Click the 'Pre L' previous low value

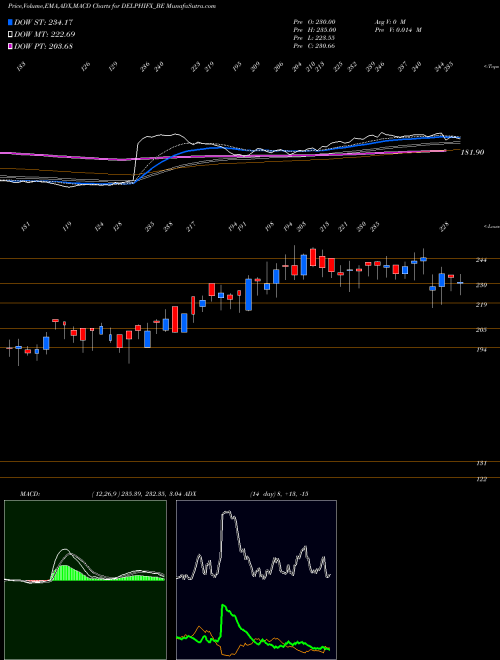(x=314, y=38)
